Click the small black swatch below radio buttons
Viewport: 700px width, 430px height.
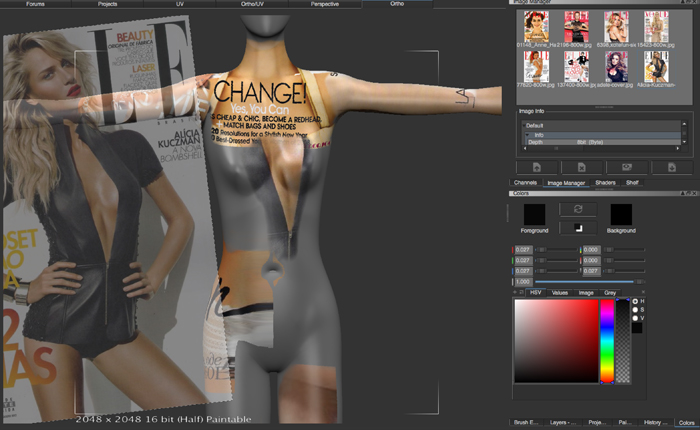coord(637,328)
